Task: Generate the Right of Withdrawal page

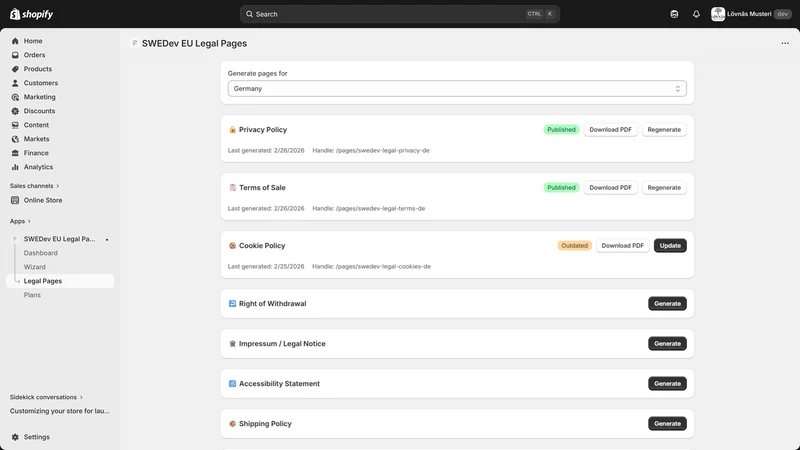Action: click(x=667, y=304)
